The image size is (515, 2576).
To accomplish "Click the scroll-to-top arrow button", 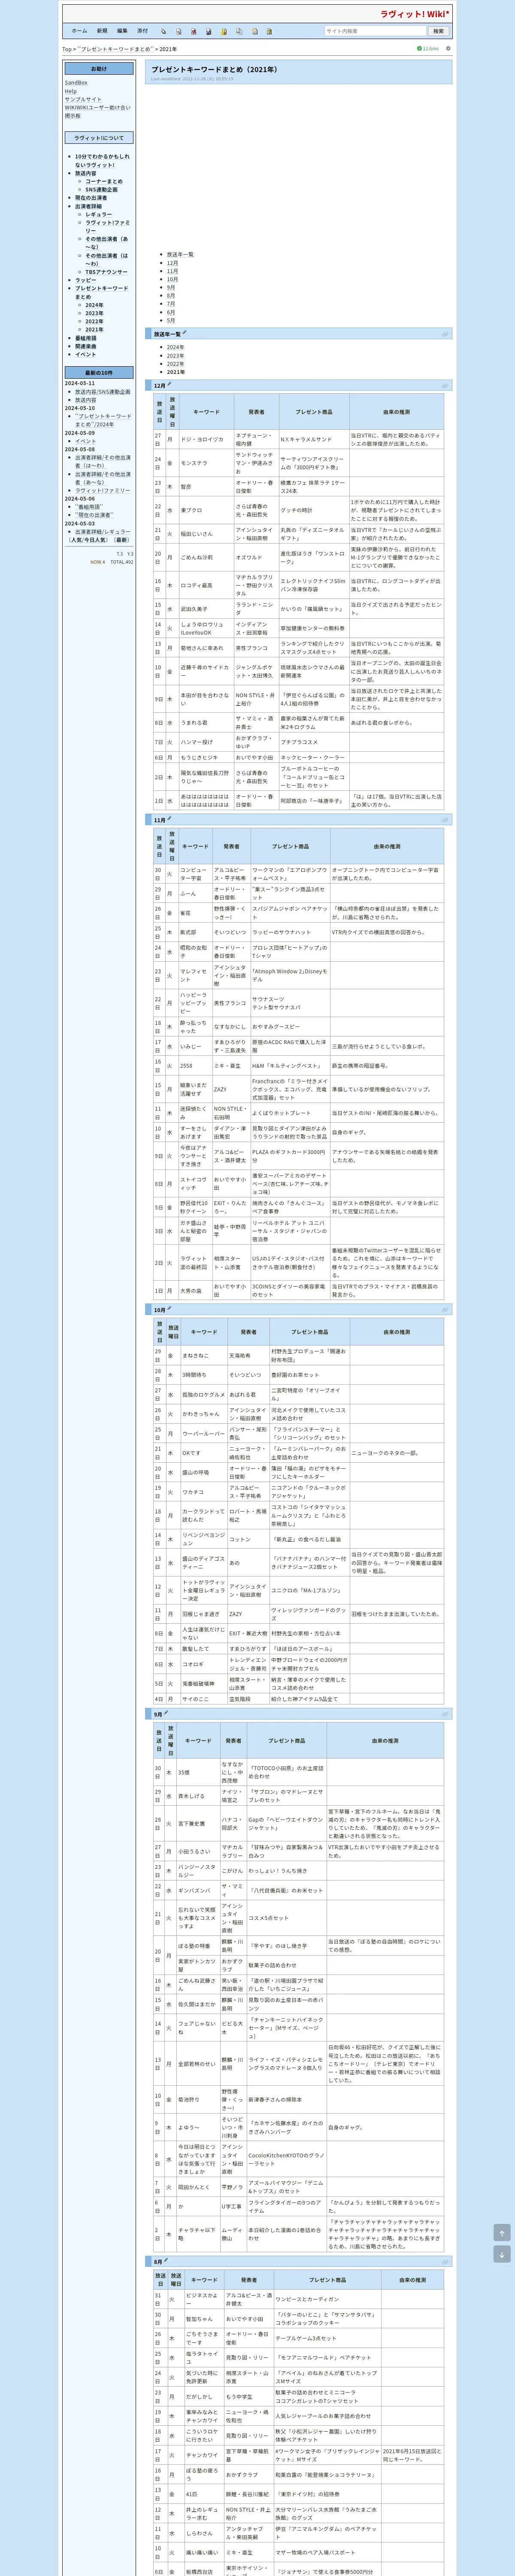I will coord(502,2232).
